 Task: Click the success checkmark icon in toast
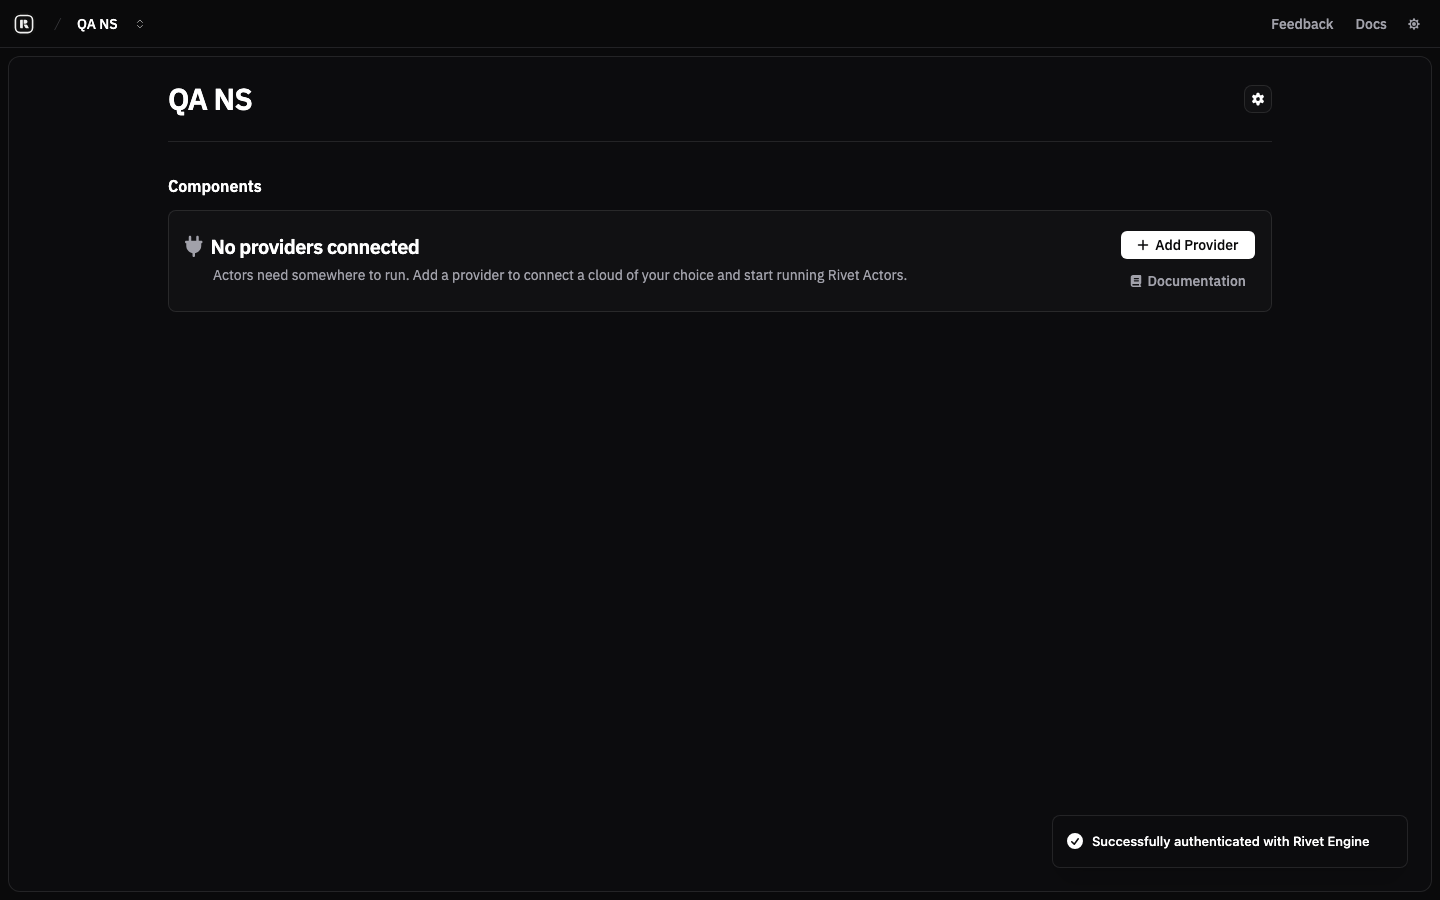click(1075, 841)
